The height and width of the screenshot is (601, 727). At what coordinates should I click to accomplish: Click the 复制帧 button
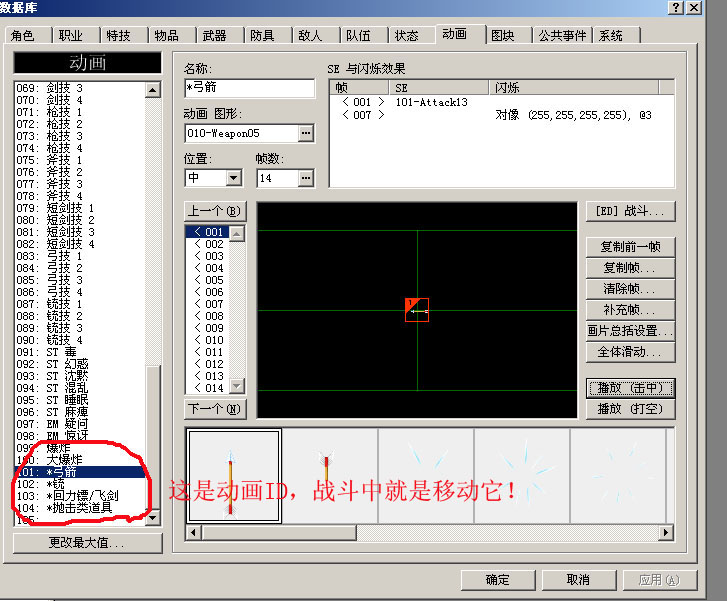(630, 268)
